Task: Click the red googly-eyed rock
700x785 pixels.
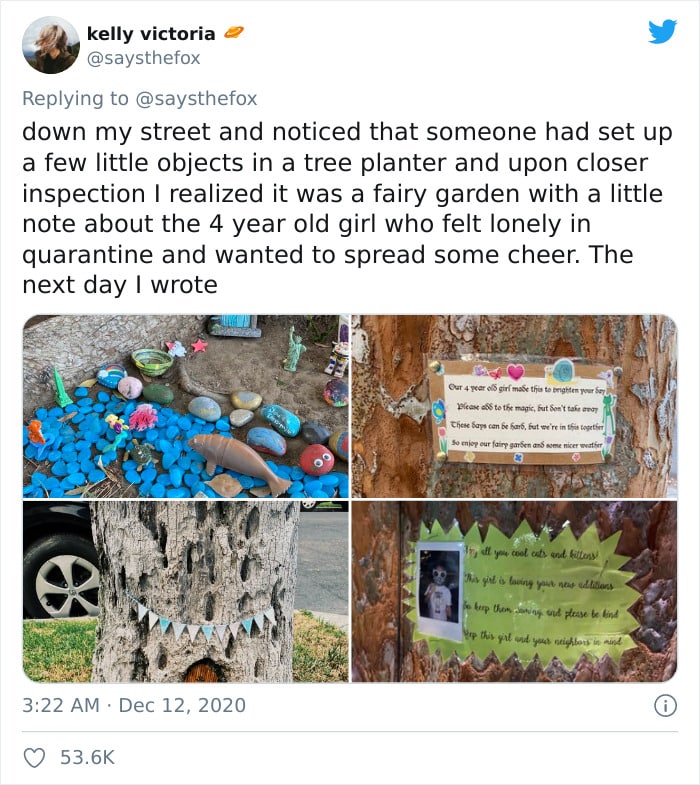Action: [x=316, y=459]
